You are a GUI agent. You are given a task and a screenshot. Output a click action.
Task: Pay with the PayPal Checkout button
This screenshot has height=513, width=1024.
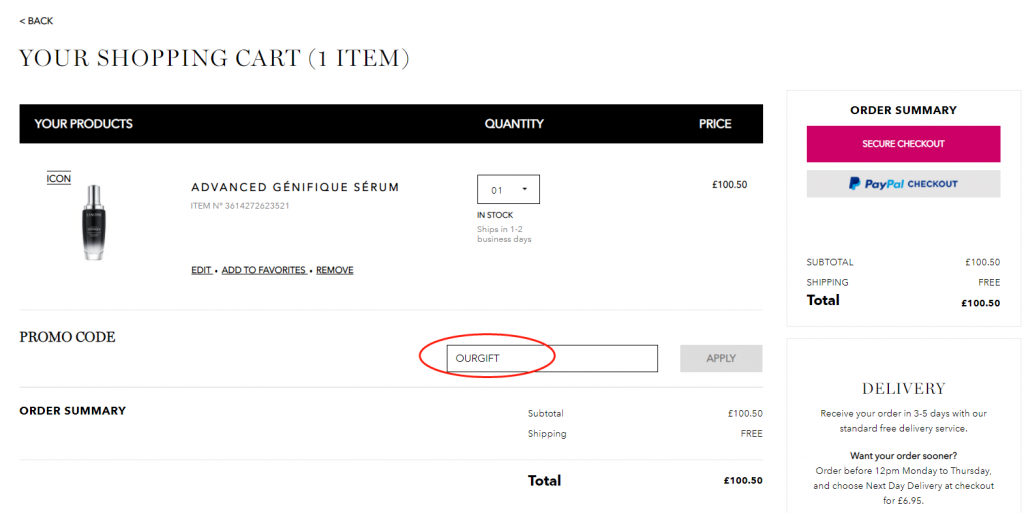pyautogui.click(x=903, y=184)
